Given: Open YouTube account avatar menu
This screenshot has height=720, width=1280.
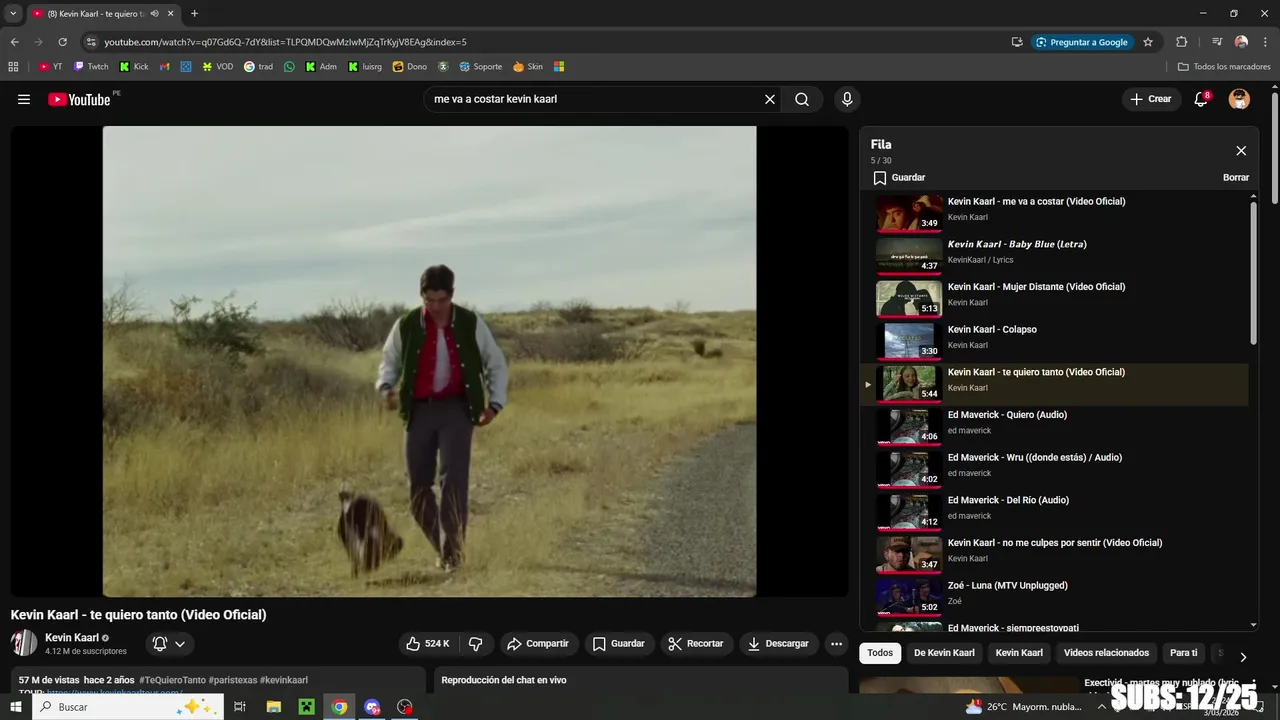Looking at the screenshot, I should (1239, 99).
